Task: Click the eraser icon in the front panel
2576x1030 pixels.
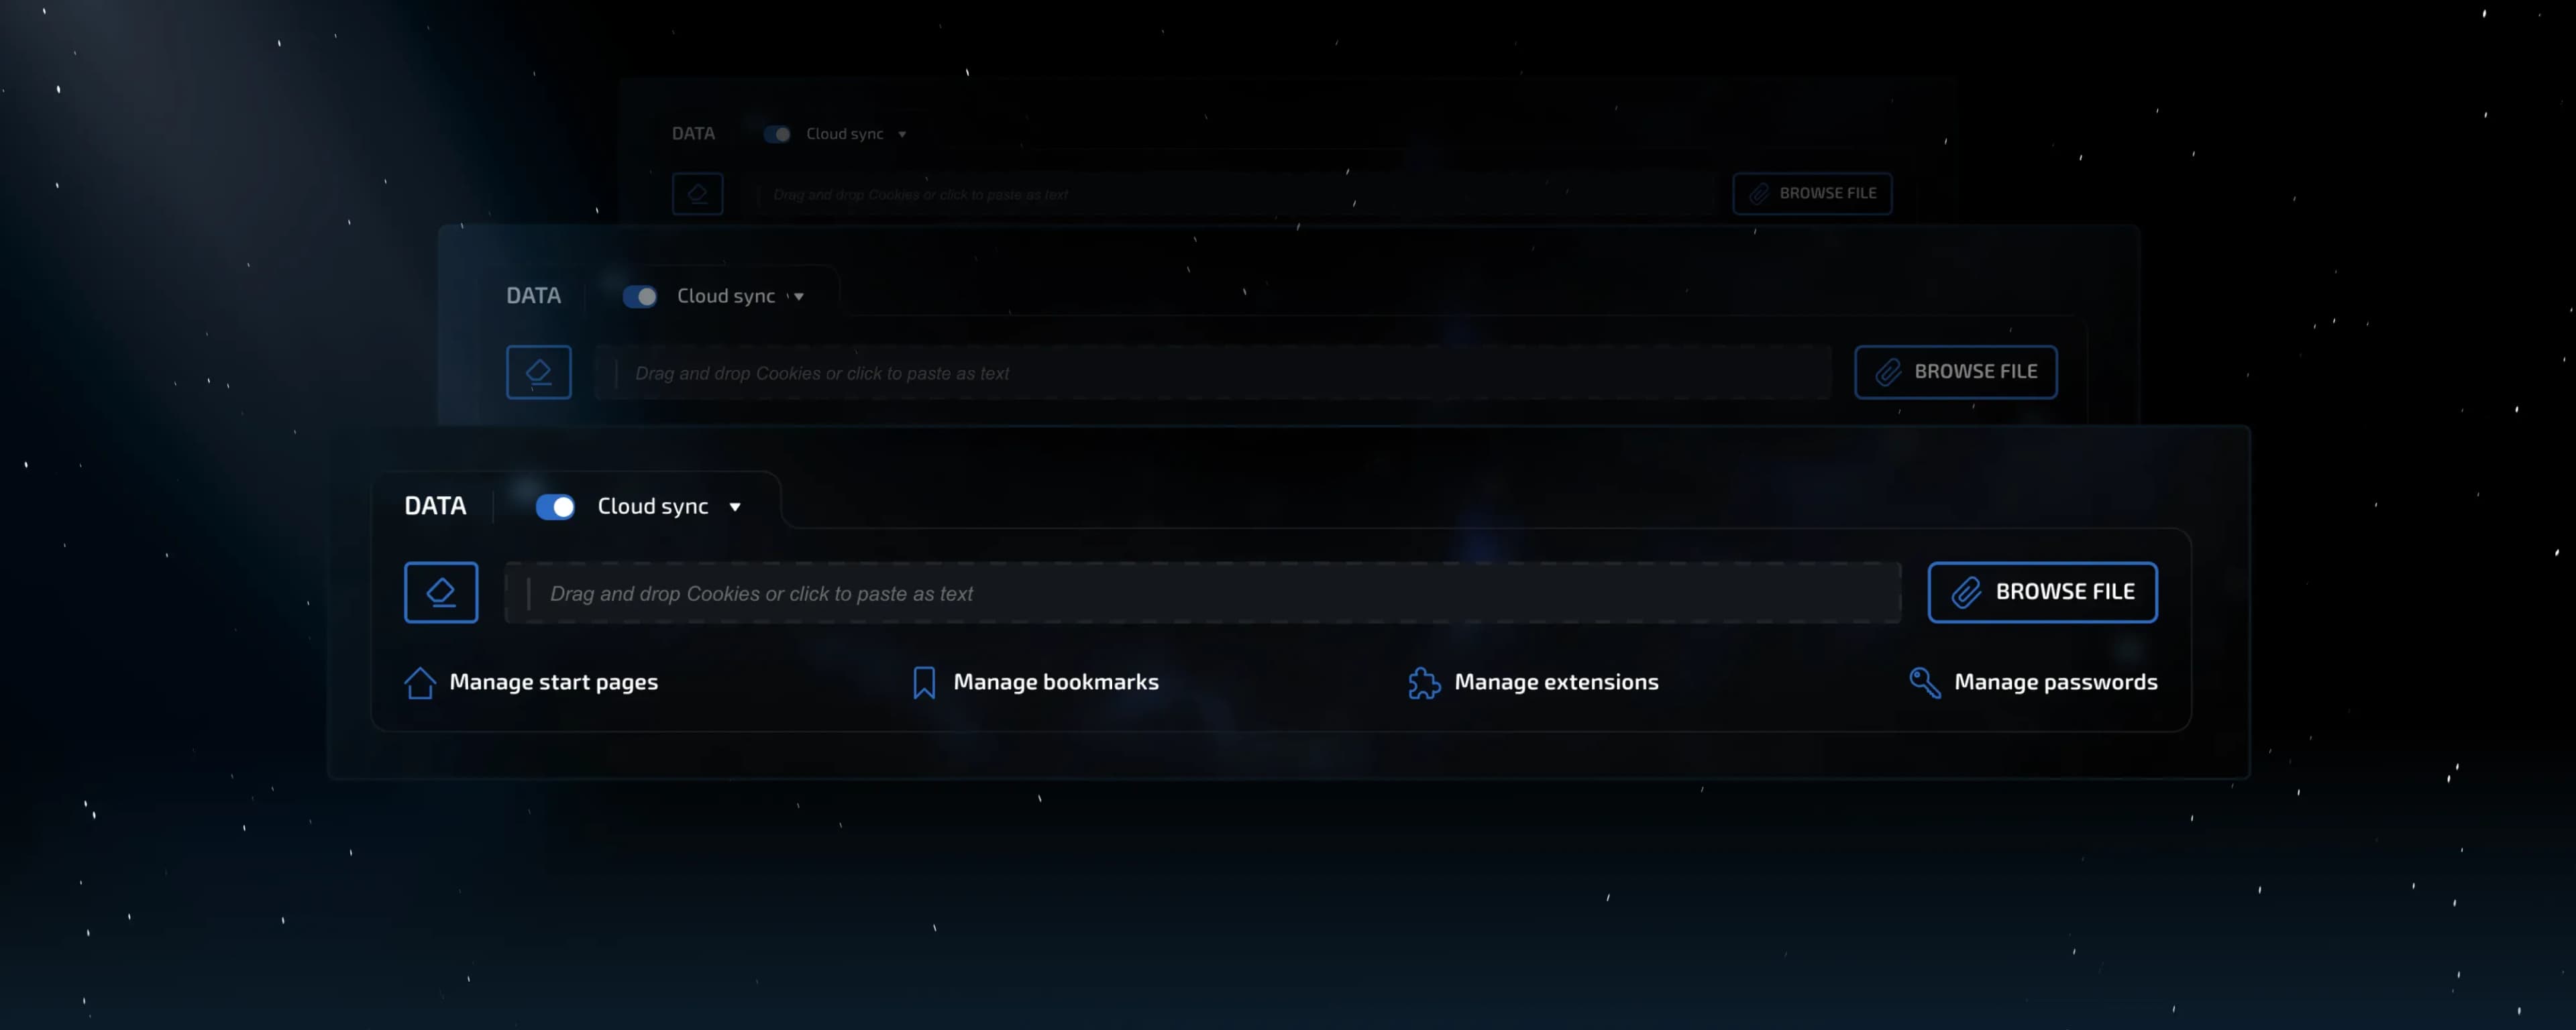Action: [441, 593]
